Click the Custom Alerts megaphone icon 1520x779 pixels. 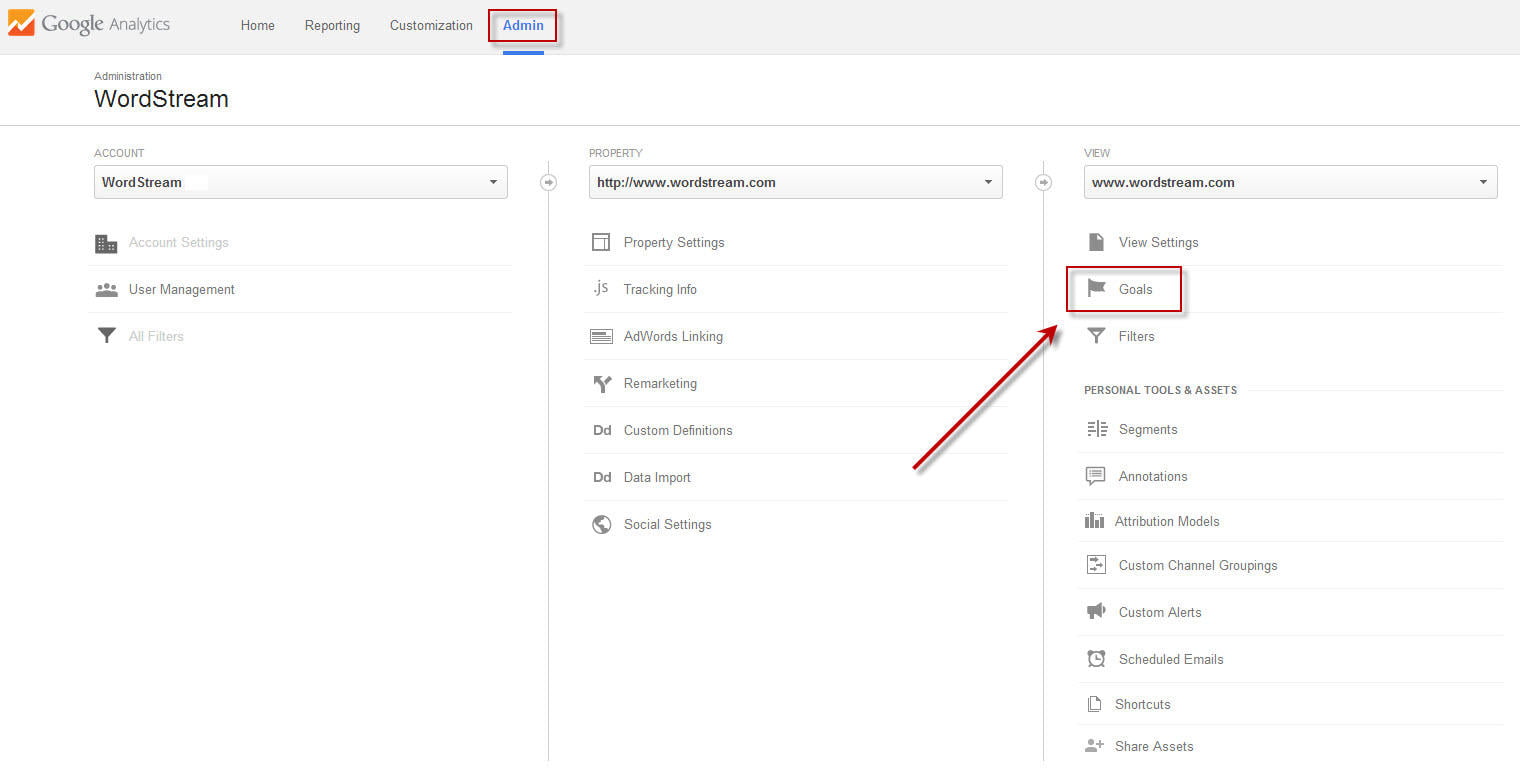pos(1096,611)
